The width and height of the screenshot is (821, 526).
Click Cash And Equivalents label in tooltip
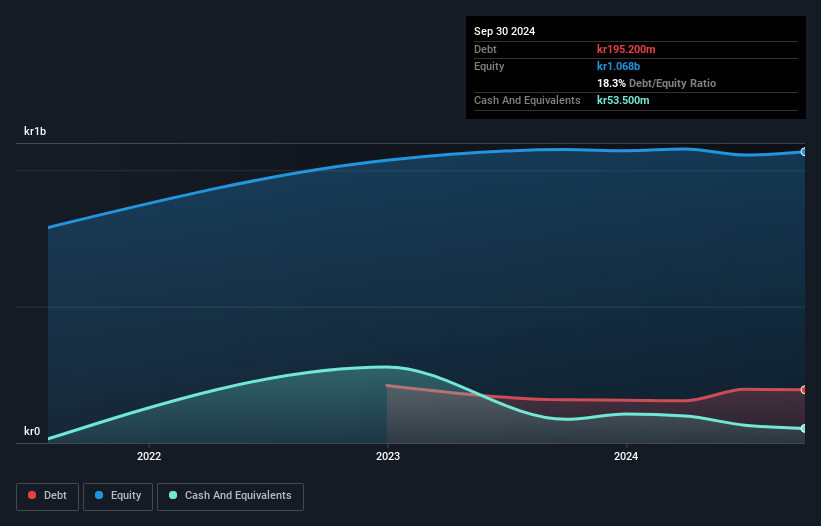point(527,100)
